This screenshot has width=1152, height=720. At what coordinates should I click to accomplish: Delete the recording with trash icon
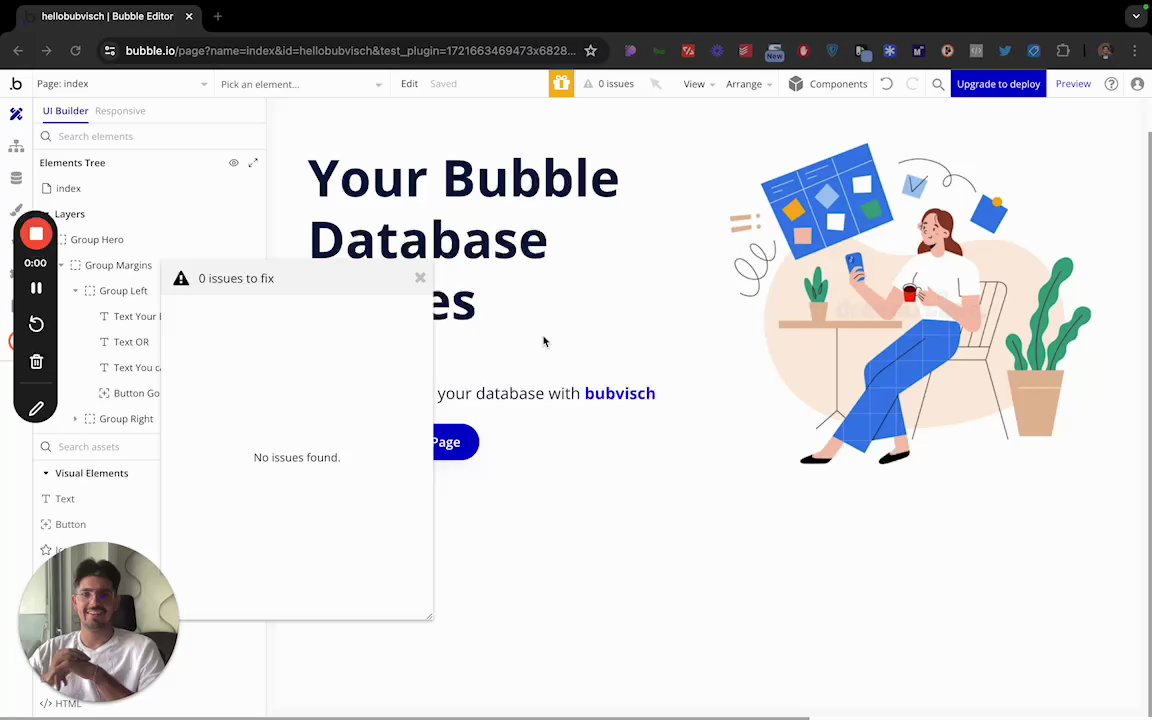pos(36,361)
